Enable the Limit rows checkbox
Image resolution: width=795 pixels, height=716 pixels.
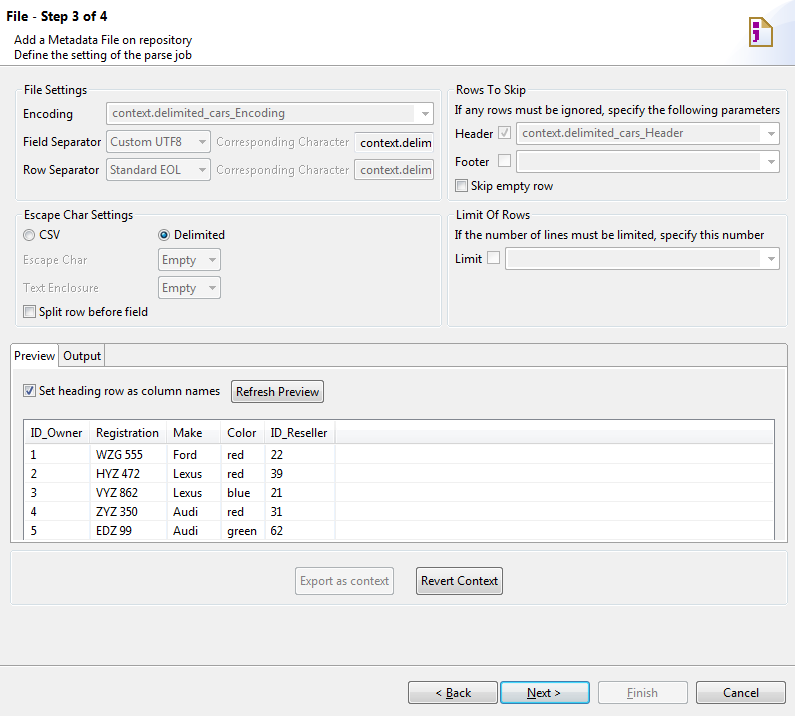click(x=493, y=259)
